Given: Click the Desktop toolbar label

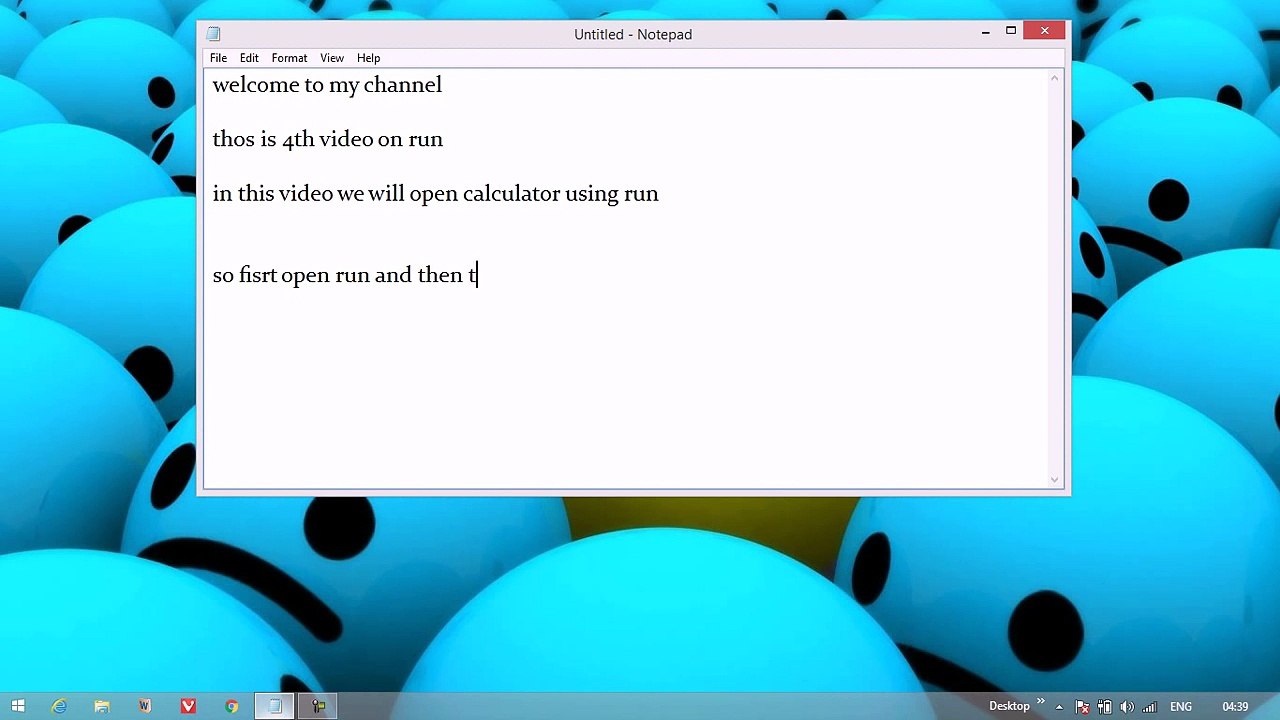Looking at the screenshot, I should tap(1009, 706).
